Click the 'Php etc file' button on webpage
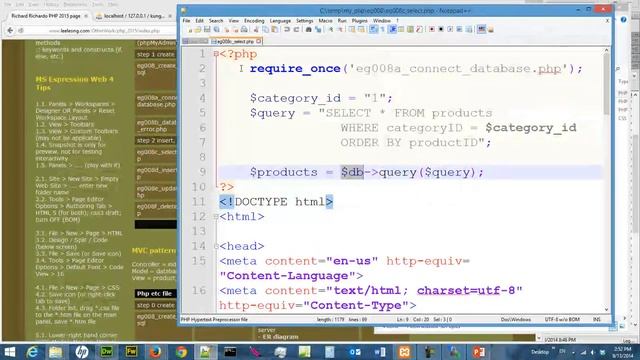This screenshot has width=640, height=360. click(156, 293)
